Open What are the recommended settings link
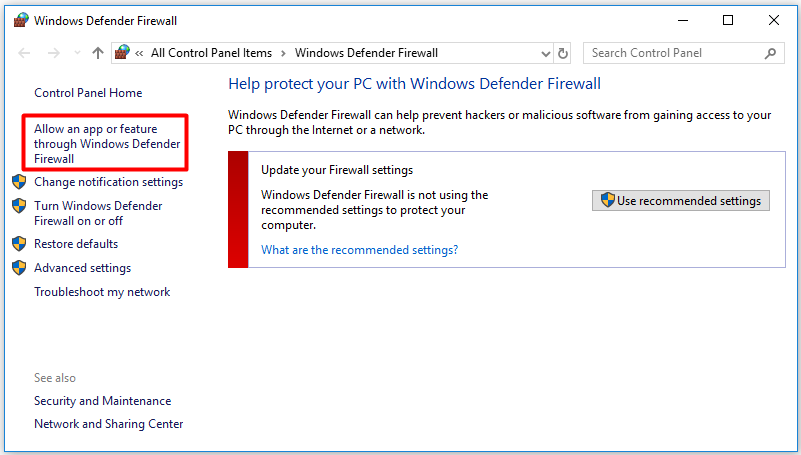 359,250
